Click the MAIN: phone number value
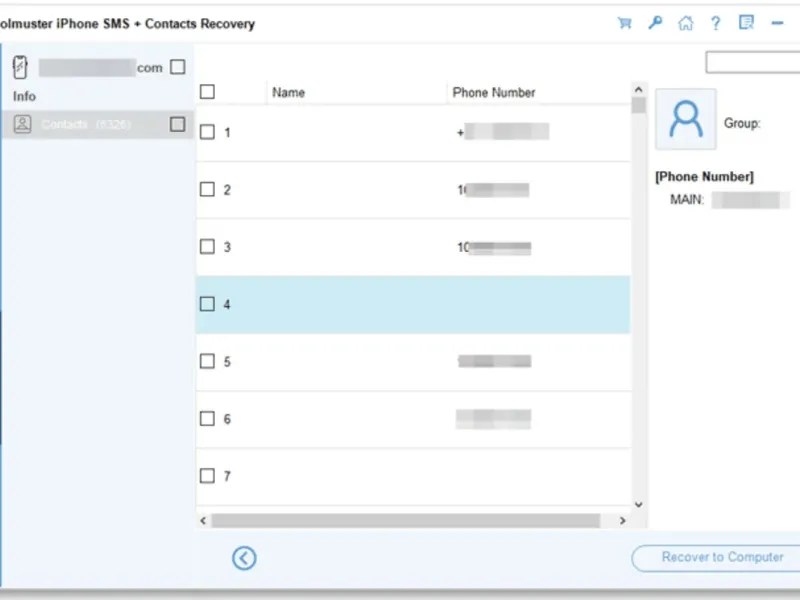This screenshot has height=600, width=800. [751, 199]
